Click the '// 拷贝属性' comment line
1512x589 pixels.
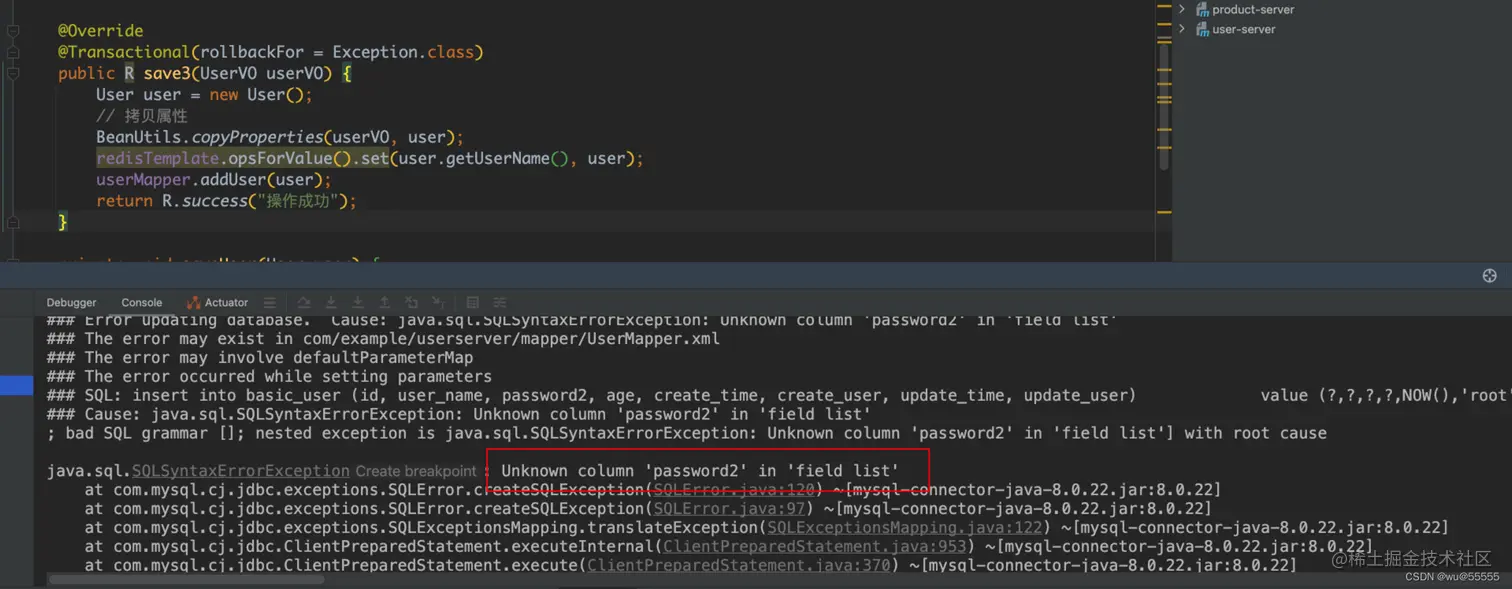[x=142, y=116]
